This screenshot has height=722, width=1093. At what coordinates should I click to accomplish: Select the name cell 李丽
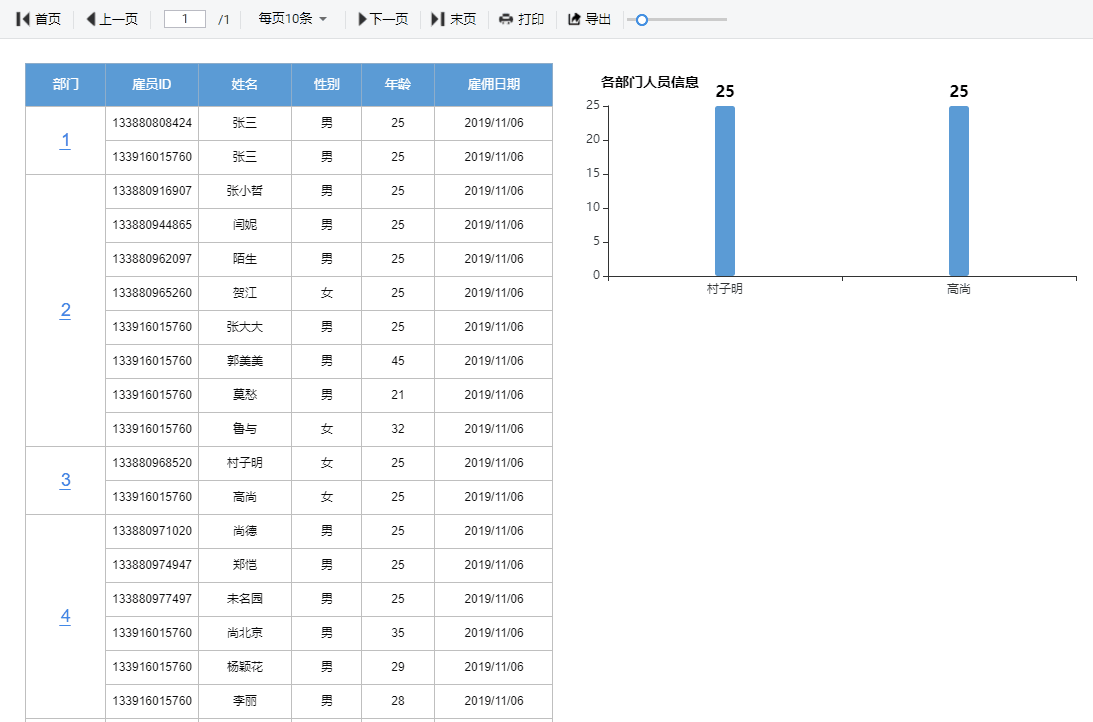245,701
